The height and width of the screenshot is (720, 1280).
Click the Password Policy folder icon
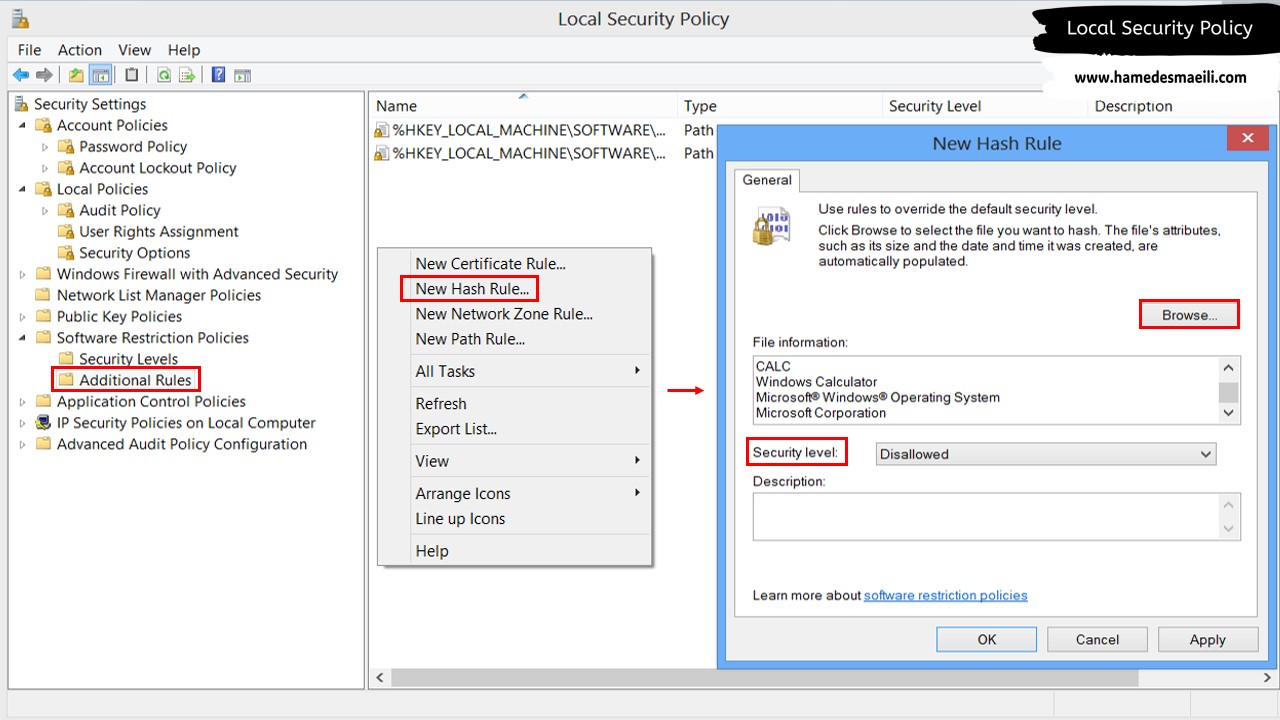[66, 146]
